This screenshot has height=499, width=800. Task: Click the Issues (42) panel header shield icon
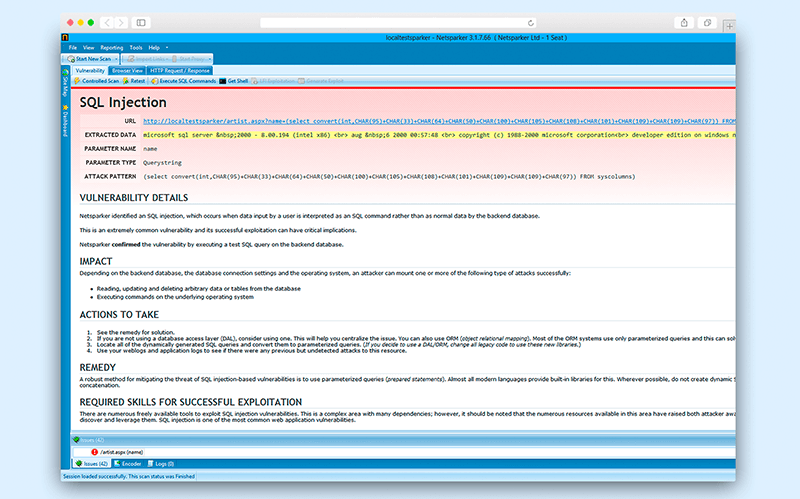coord(76,440)
